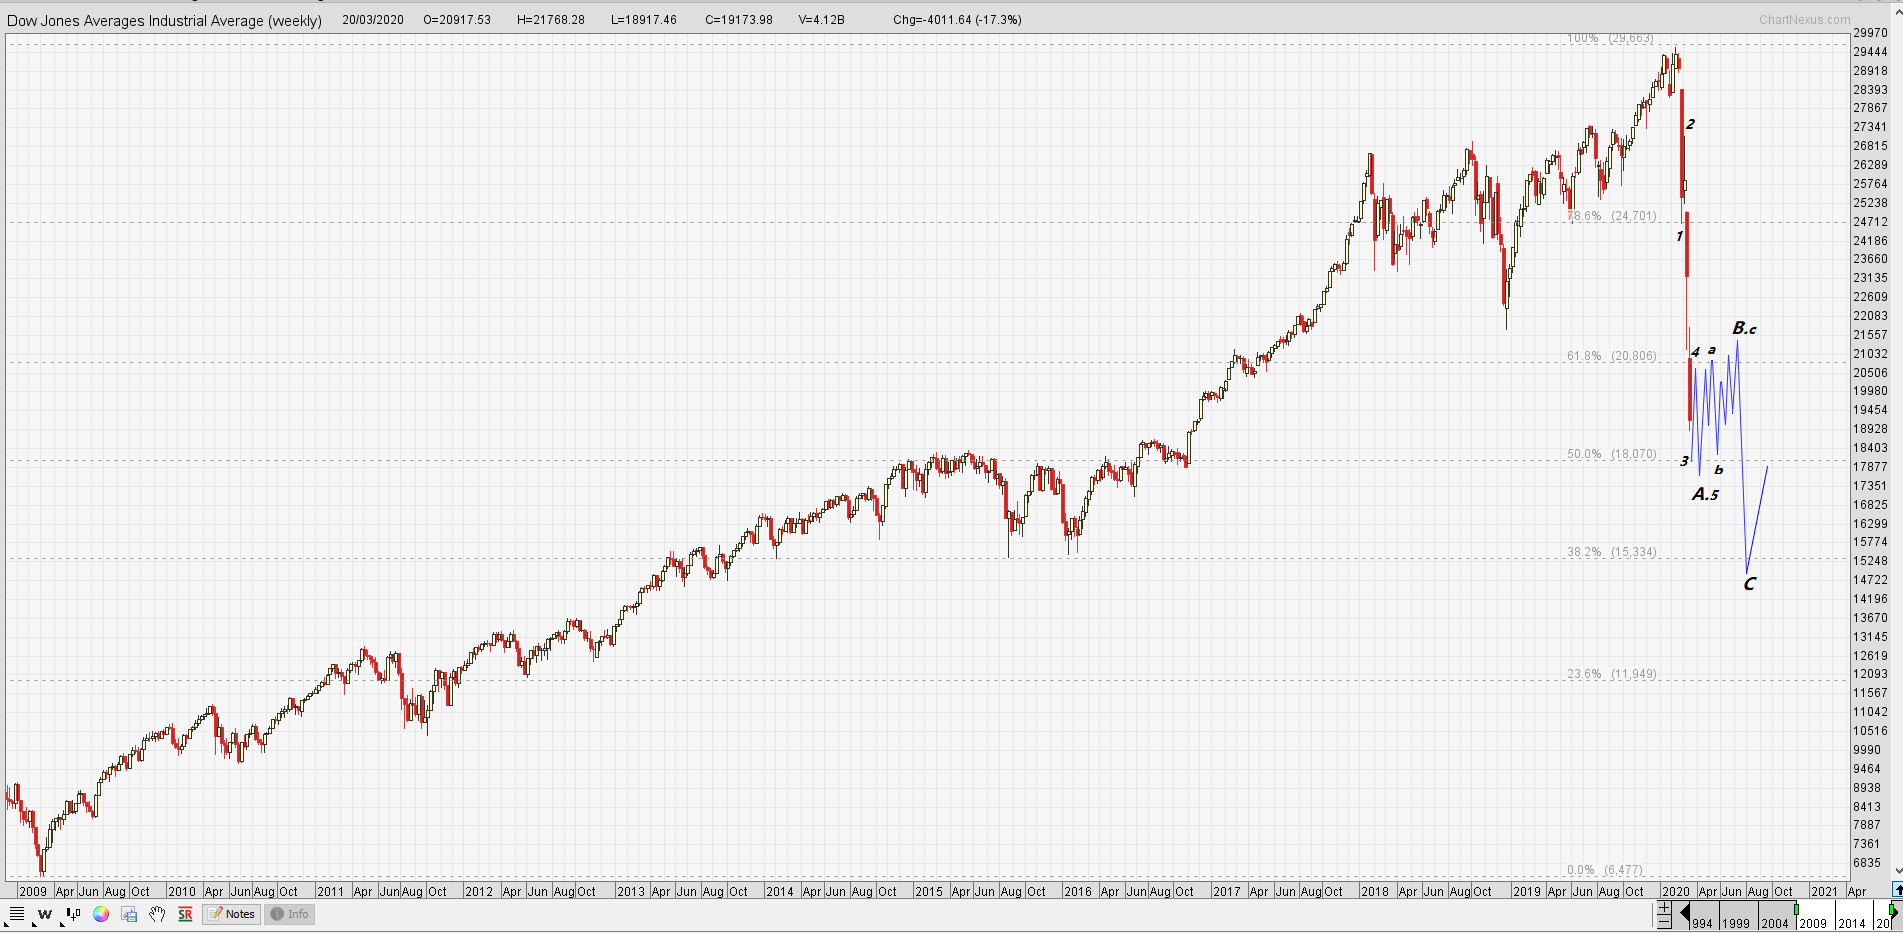Open the chart list menu icon
The width and height of the screenshot is (1903, 933).
point(17,914)
